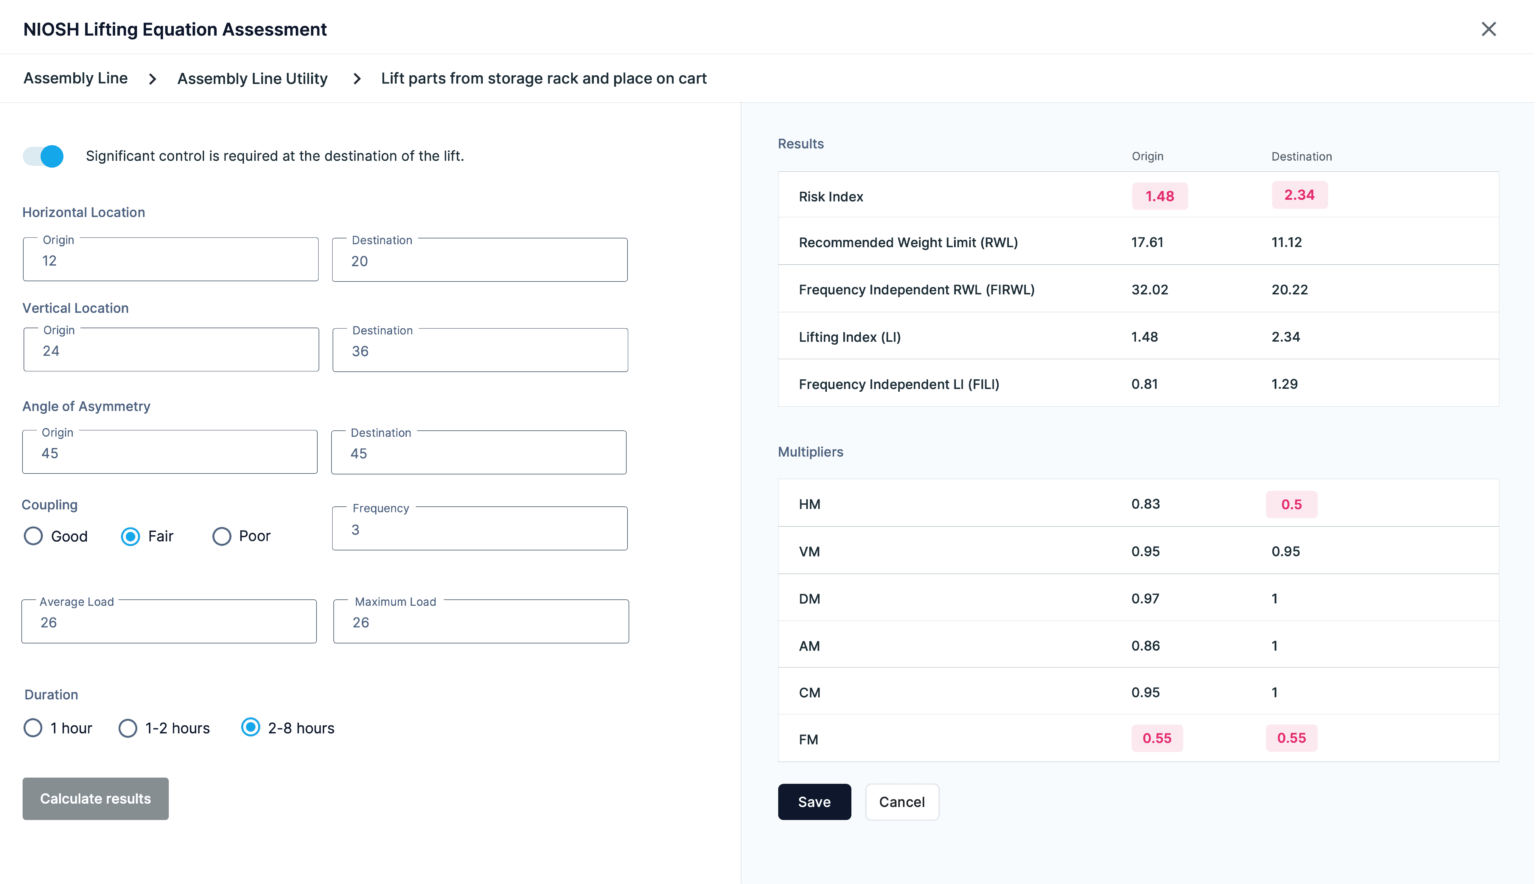Cancel the assessment
1536x884 pixels.
tap(902, 802)
